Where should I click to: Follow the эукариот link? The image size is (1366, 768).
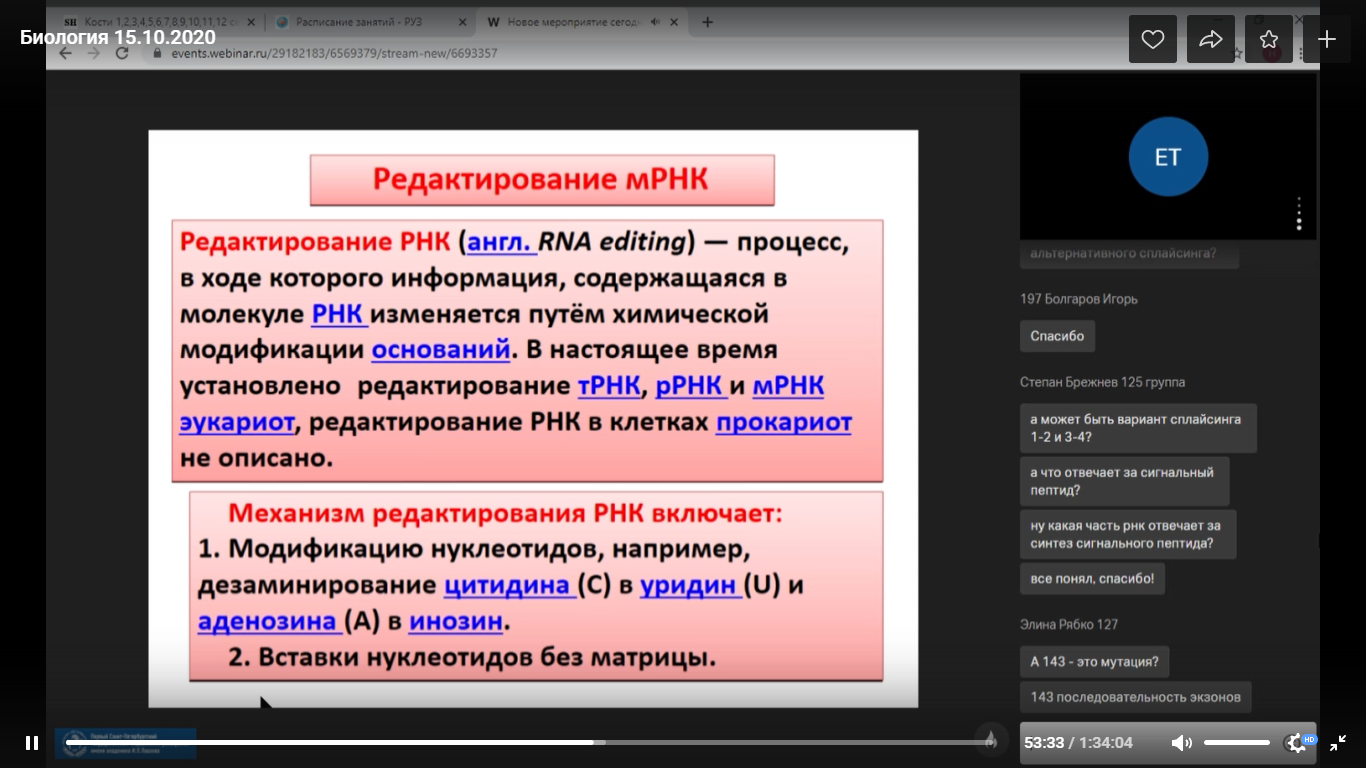point(237,423)
